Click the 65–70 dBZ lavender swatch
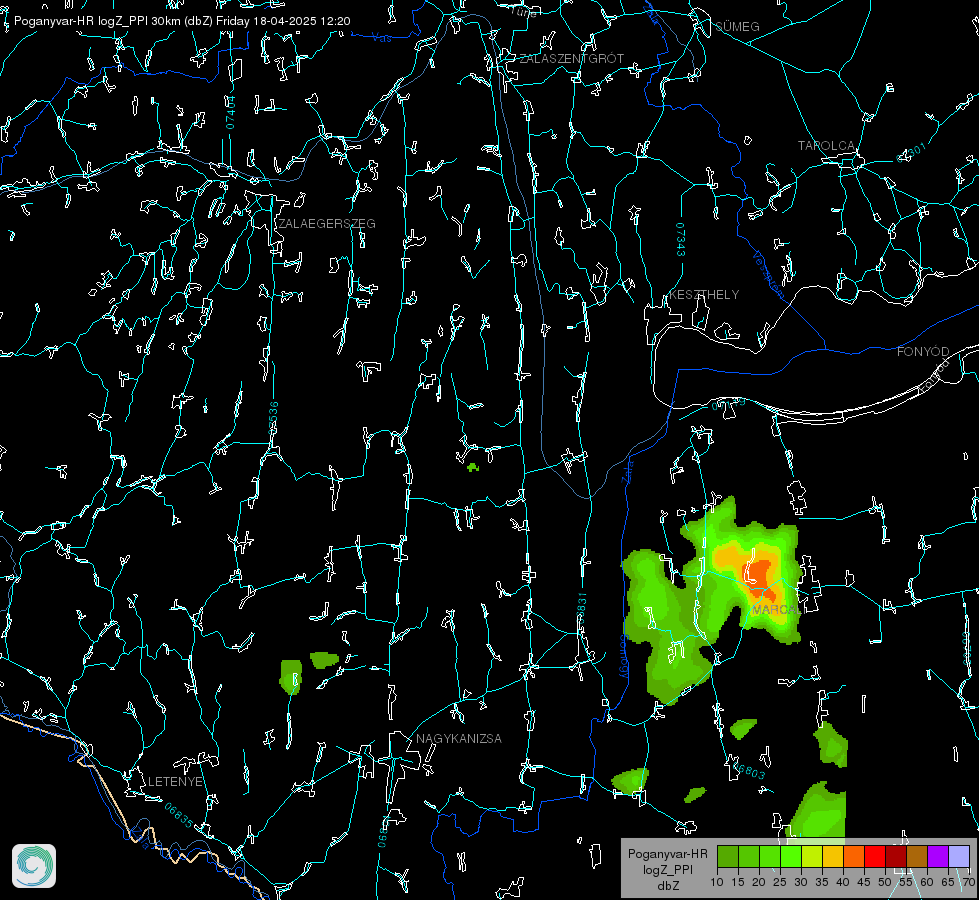The width and height of the screenshot is (979, 900). (959, 856)
